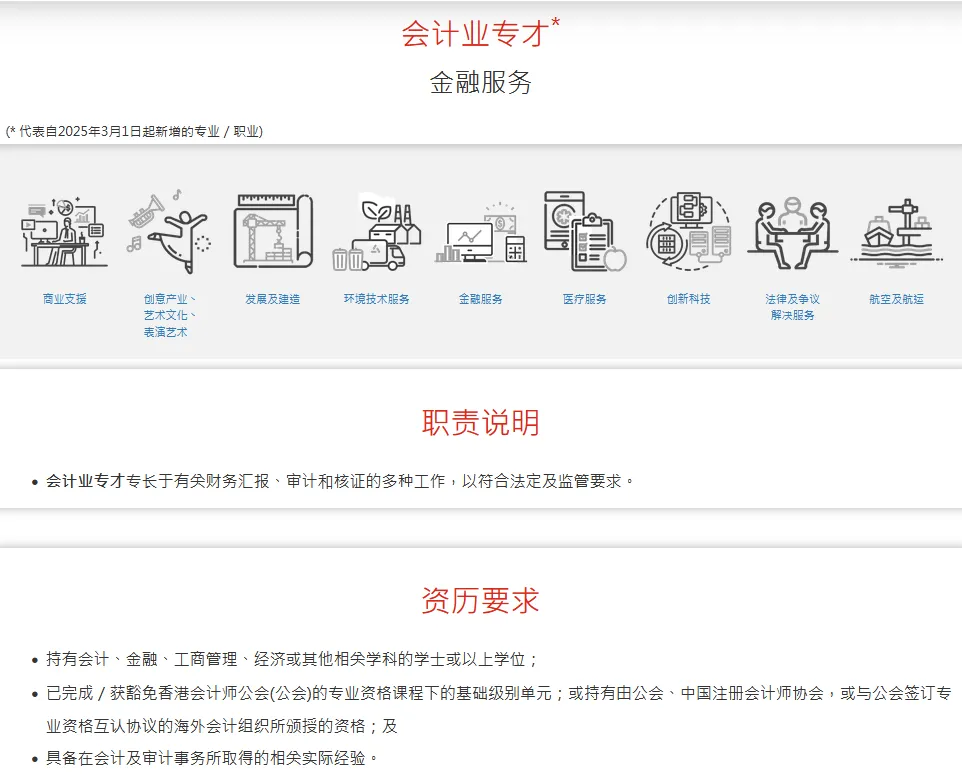Click the dancer and trumpet creative industries icon
962x780 pixels.
[168, 232]
